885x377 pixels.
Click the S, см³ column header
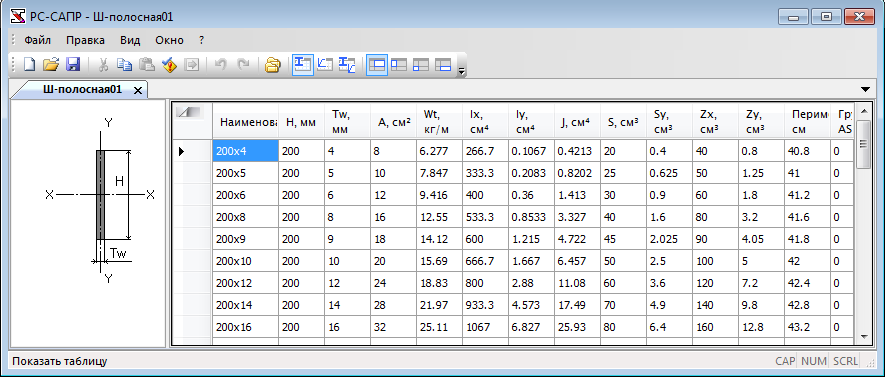tap(623, 121)
